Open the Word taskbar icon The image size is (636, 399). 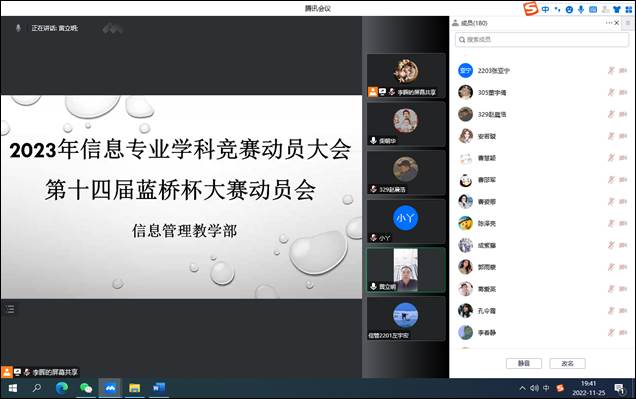tap(159, 388)
